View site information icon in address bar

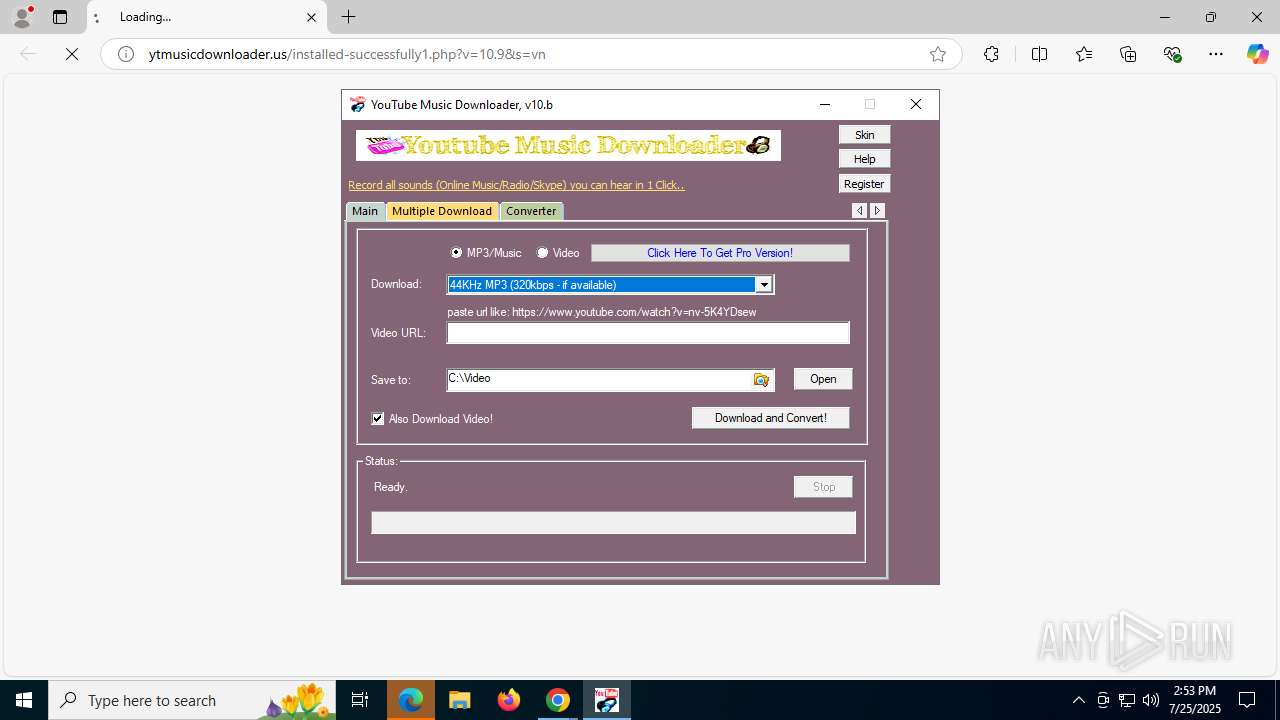tap(126, 54)
